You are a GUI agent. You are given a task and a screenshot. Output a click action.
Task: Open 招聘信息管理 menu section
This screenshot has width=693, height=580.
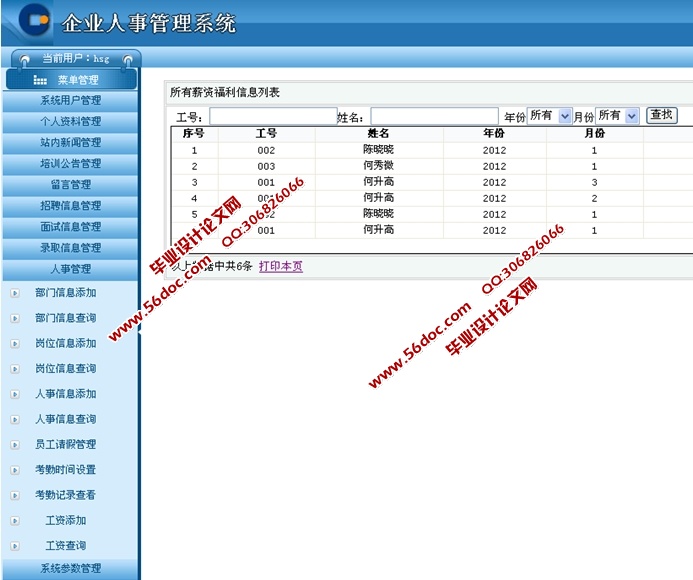pos(70,206)
